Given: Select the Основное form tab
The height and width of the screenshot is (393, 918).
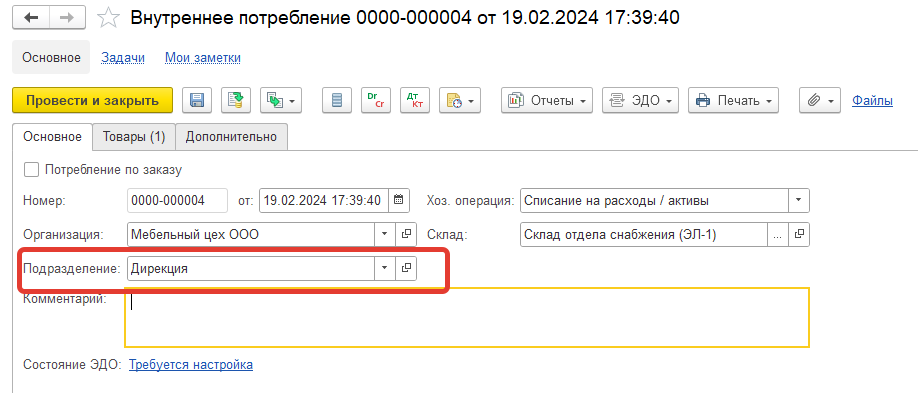Looking at the screenshot, I should [52, 137].
